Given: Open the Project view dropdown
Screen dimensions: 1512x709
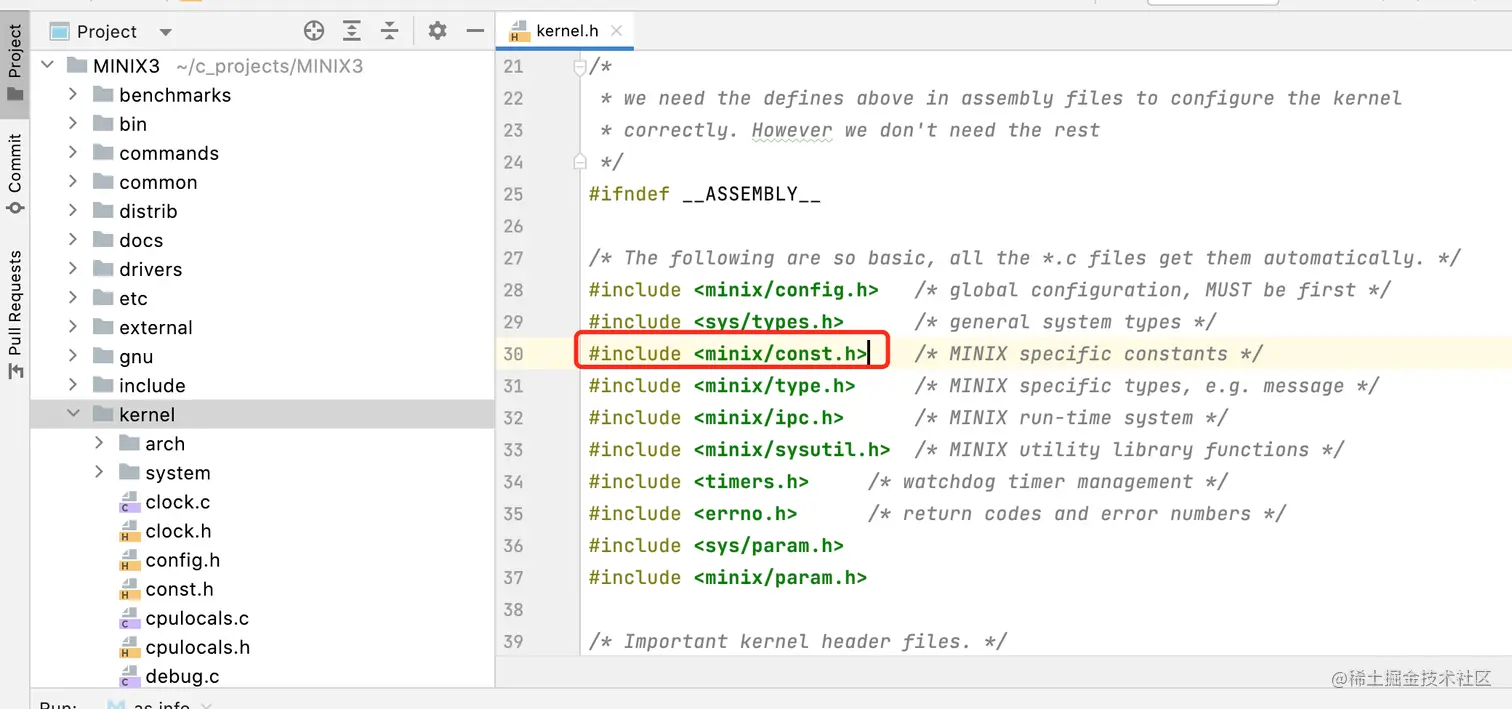Looking at the screenshot, I should [x=166, y=32].
